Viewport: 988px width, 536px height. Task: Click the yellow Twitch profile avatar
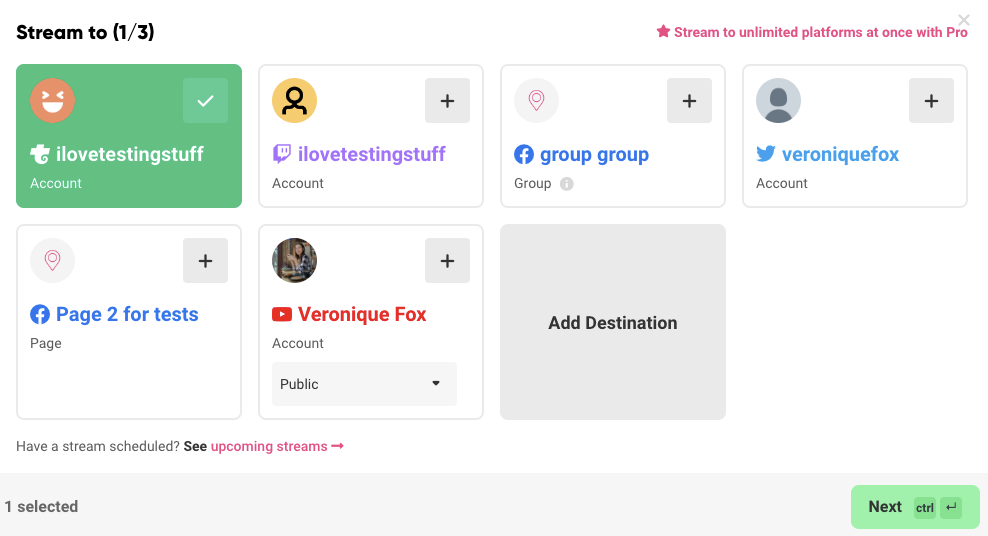coord(294,101)
